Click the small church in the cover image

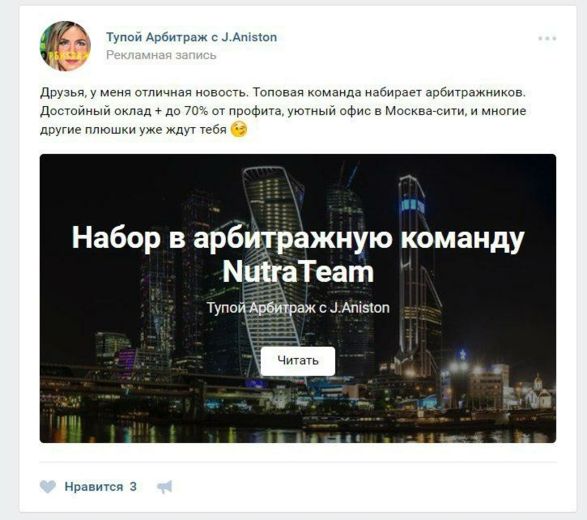[x=538, y=393]
